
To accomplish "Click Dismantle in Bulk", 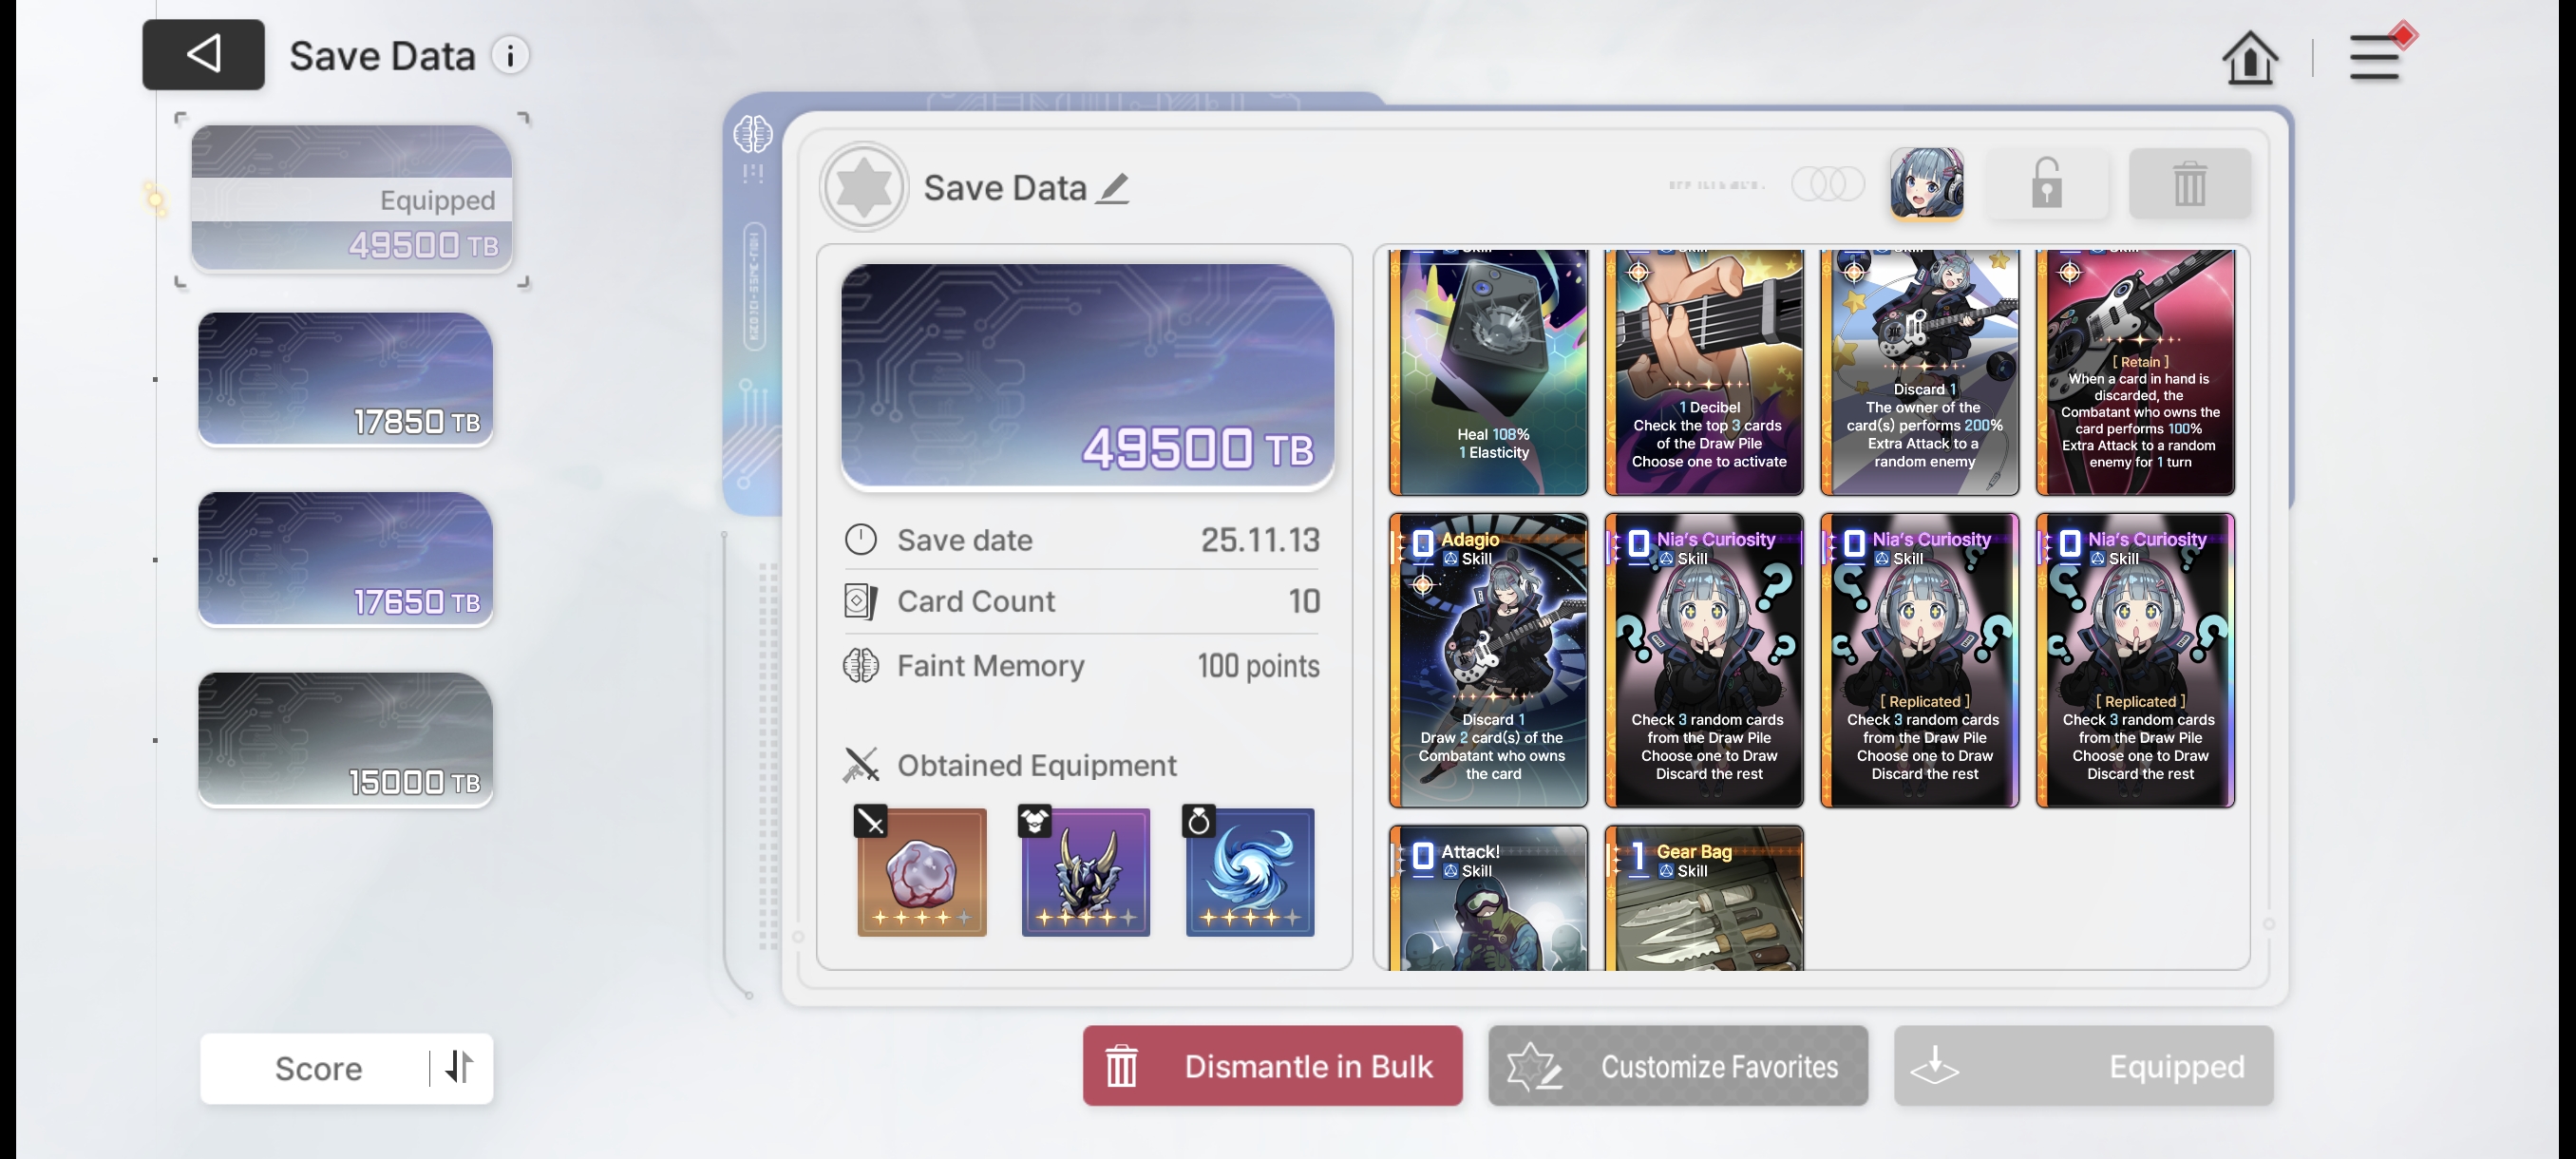I will coord(1272,1065).
